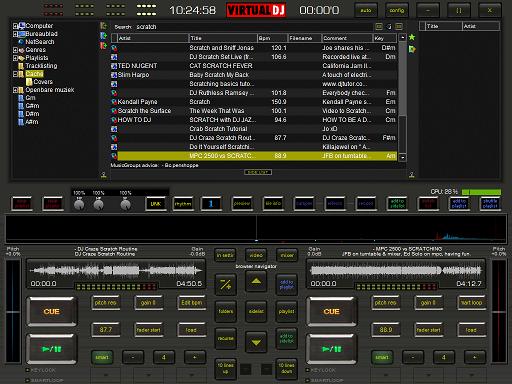Image resolution: width=512 pixels, height=384 pixels.
Task: Click the left deck CUE button
Action: [52, 312]
